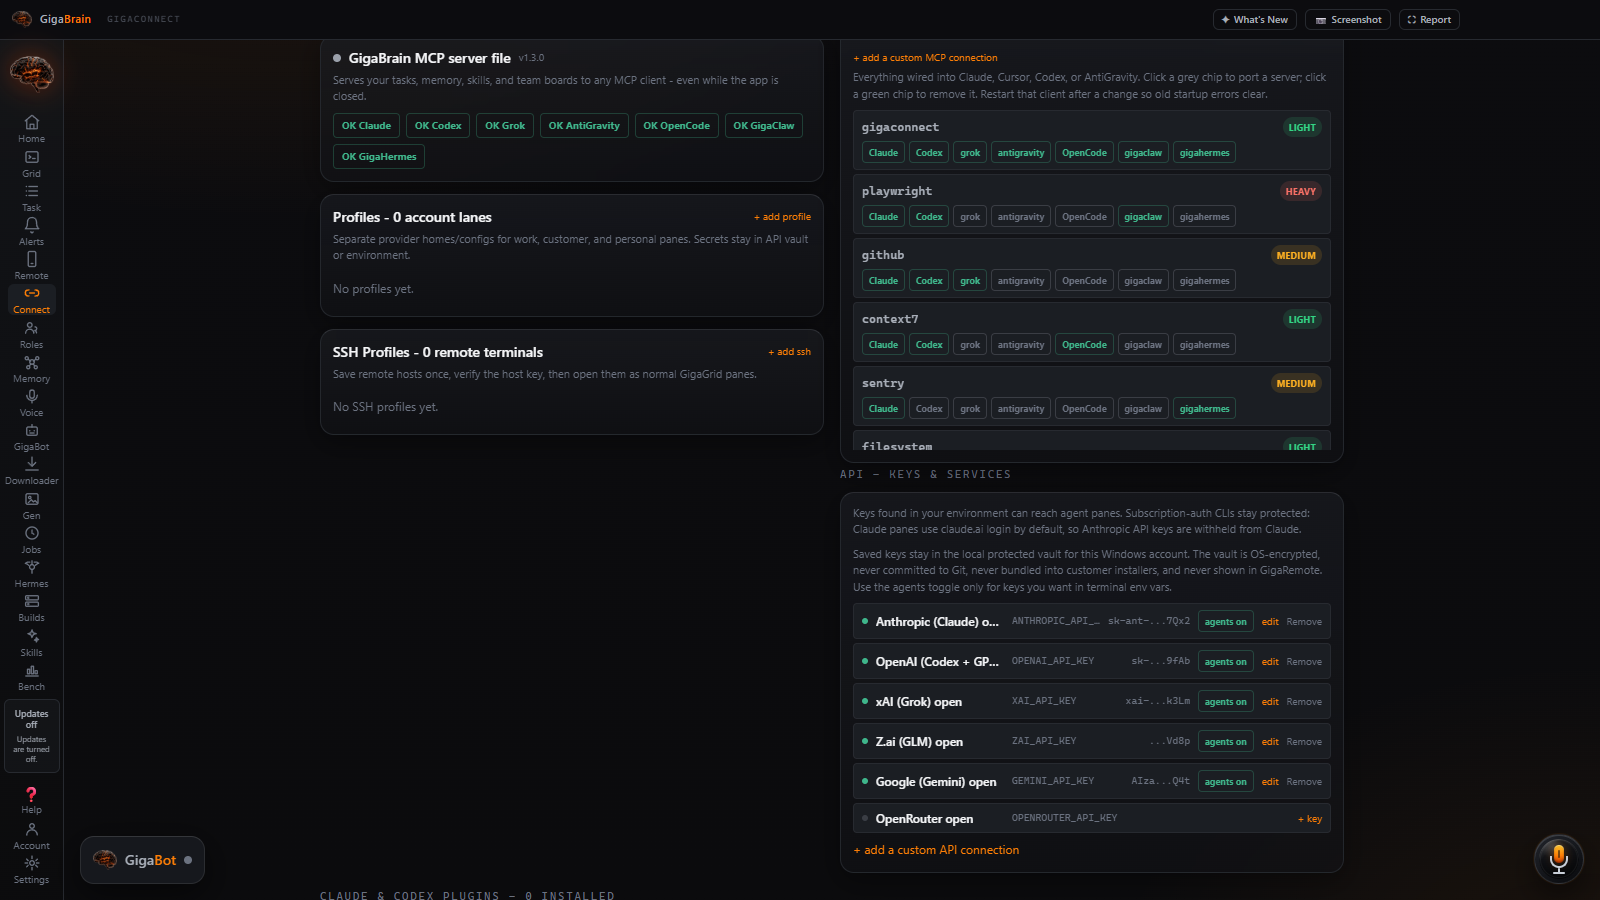Open Builds sidebar icon
This screenshot has width=1600, height=900.
tap(31, 608)
